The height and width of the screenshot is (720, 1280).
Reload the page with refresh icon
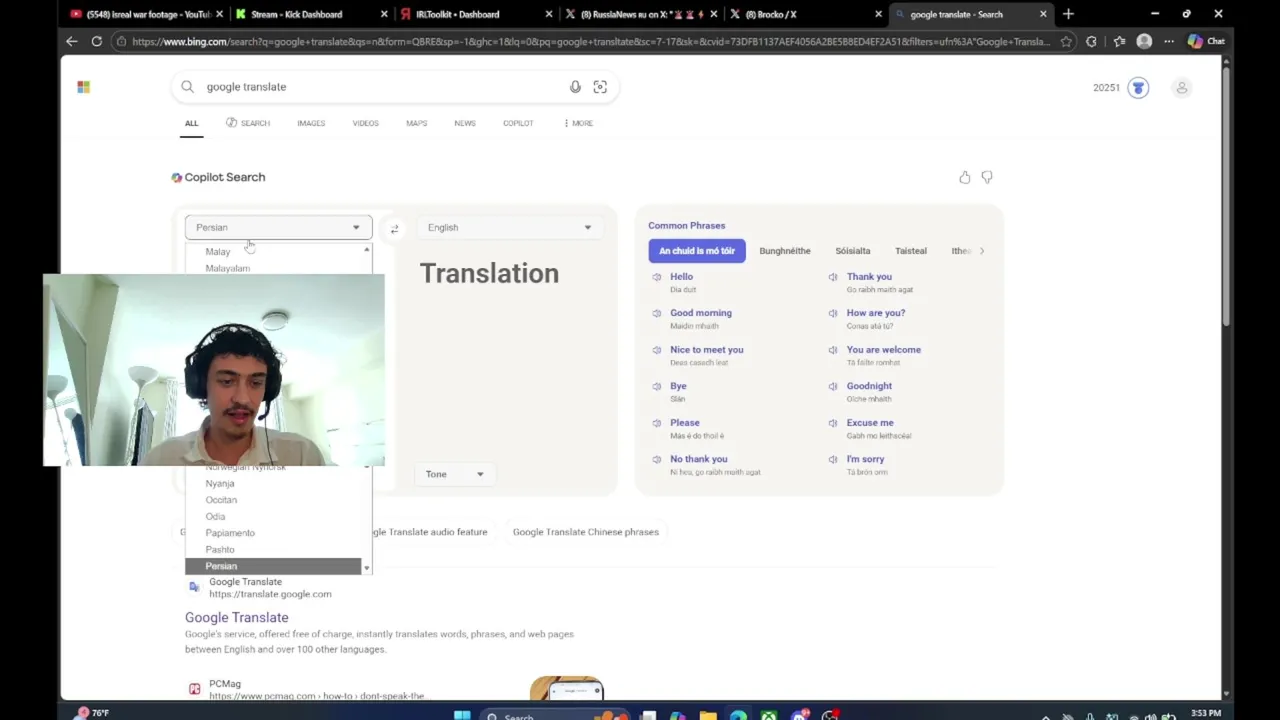[97, 41]
